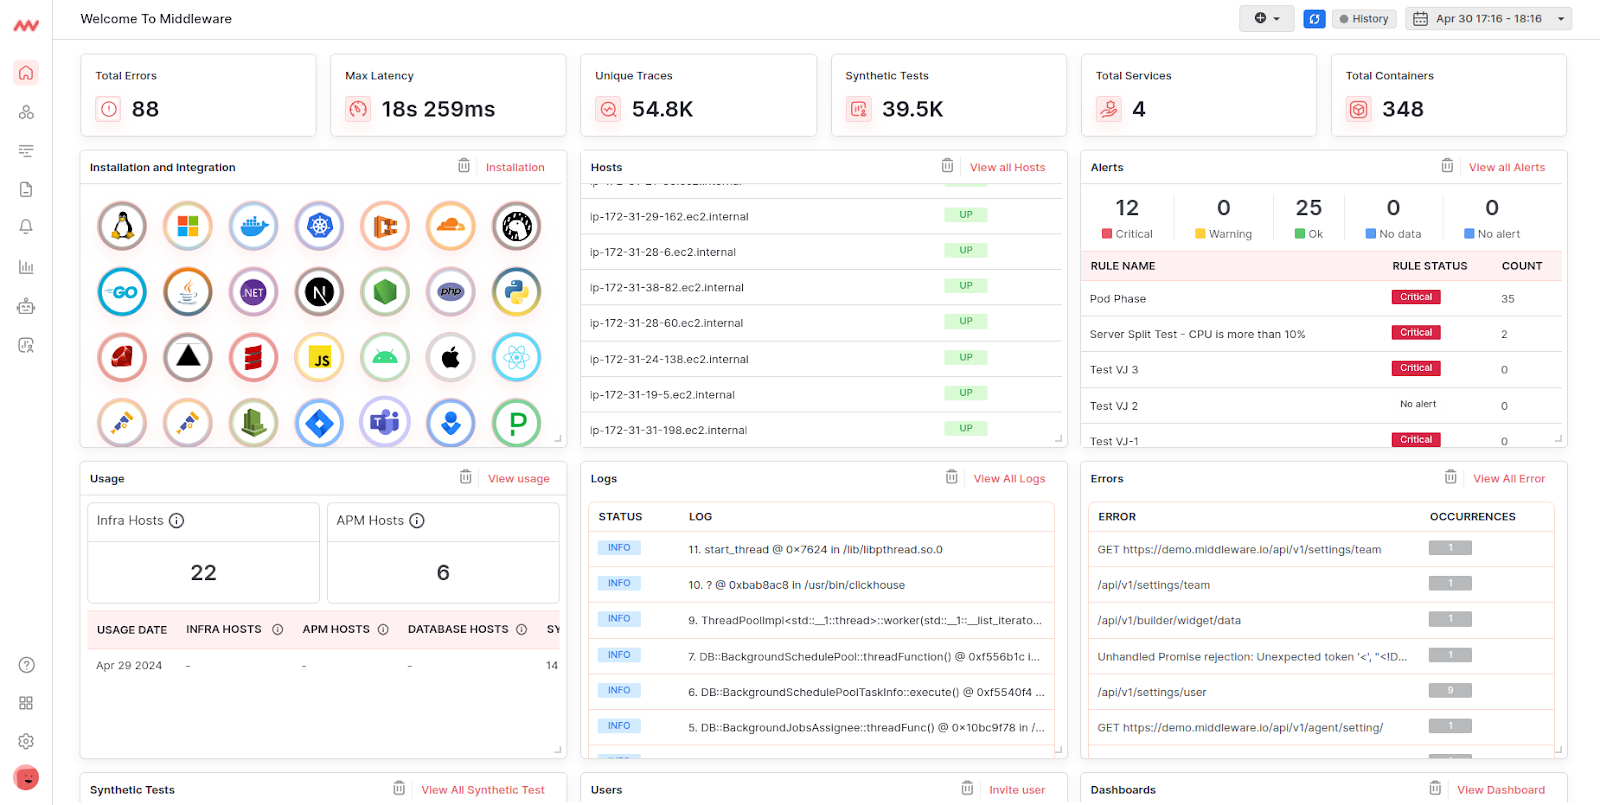Open the Apr 30 17:16 - 18:16 date range dropdown
This screenshot has height=805, width=1600.
pos(1488,18)
